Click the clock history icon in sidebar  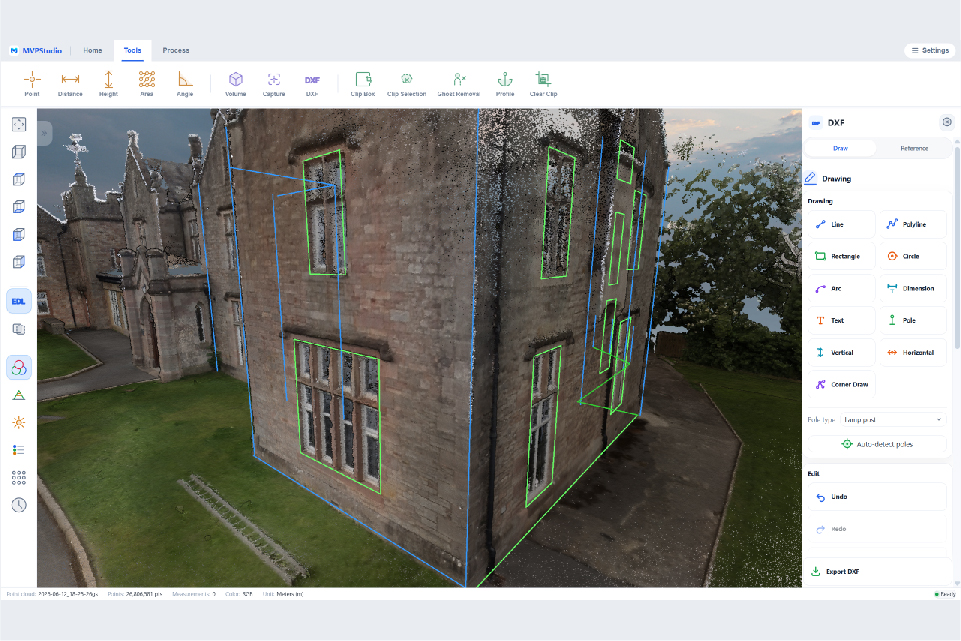coord(19,505)
